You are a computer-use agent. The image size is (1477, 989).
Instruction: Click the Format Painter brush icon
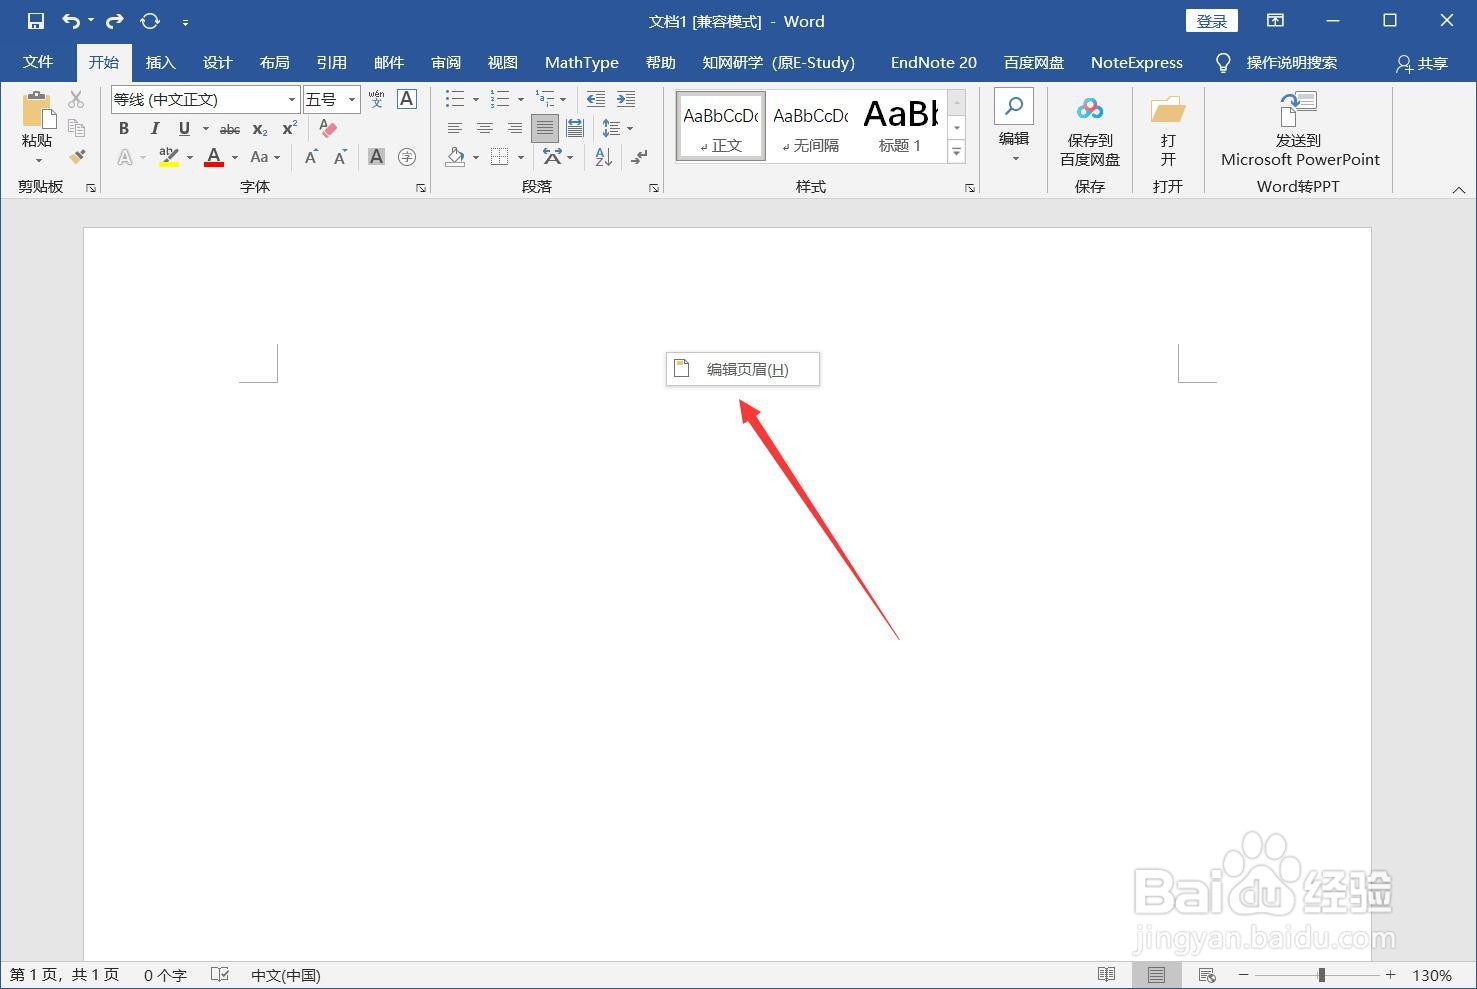coord(77,157)
